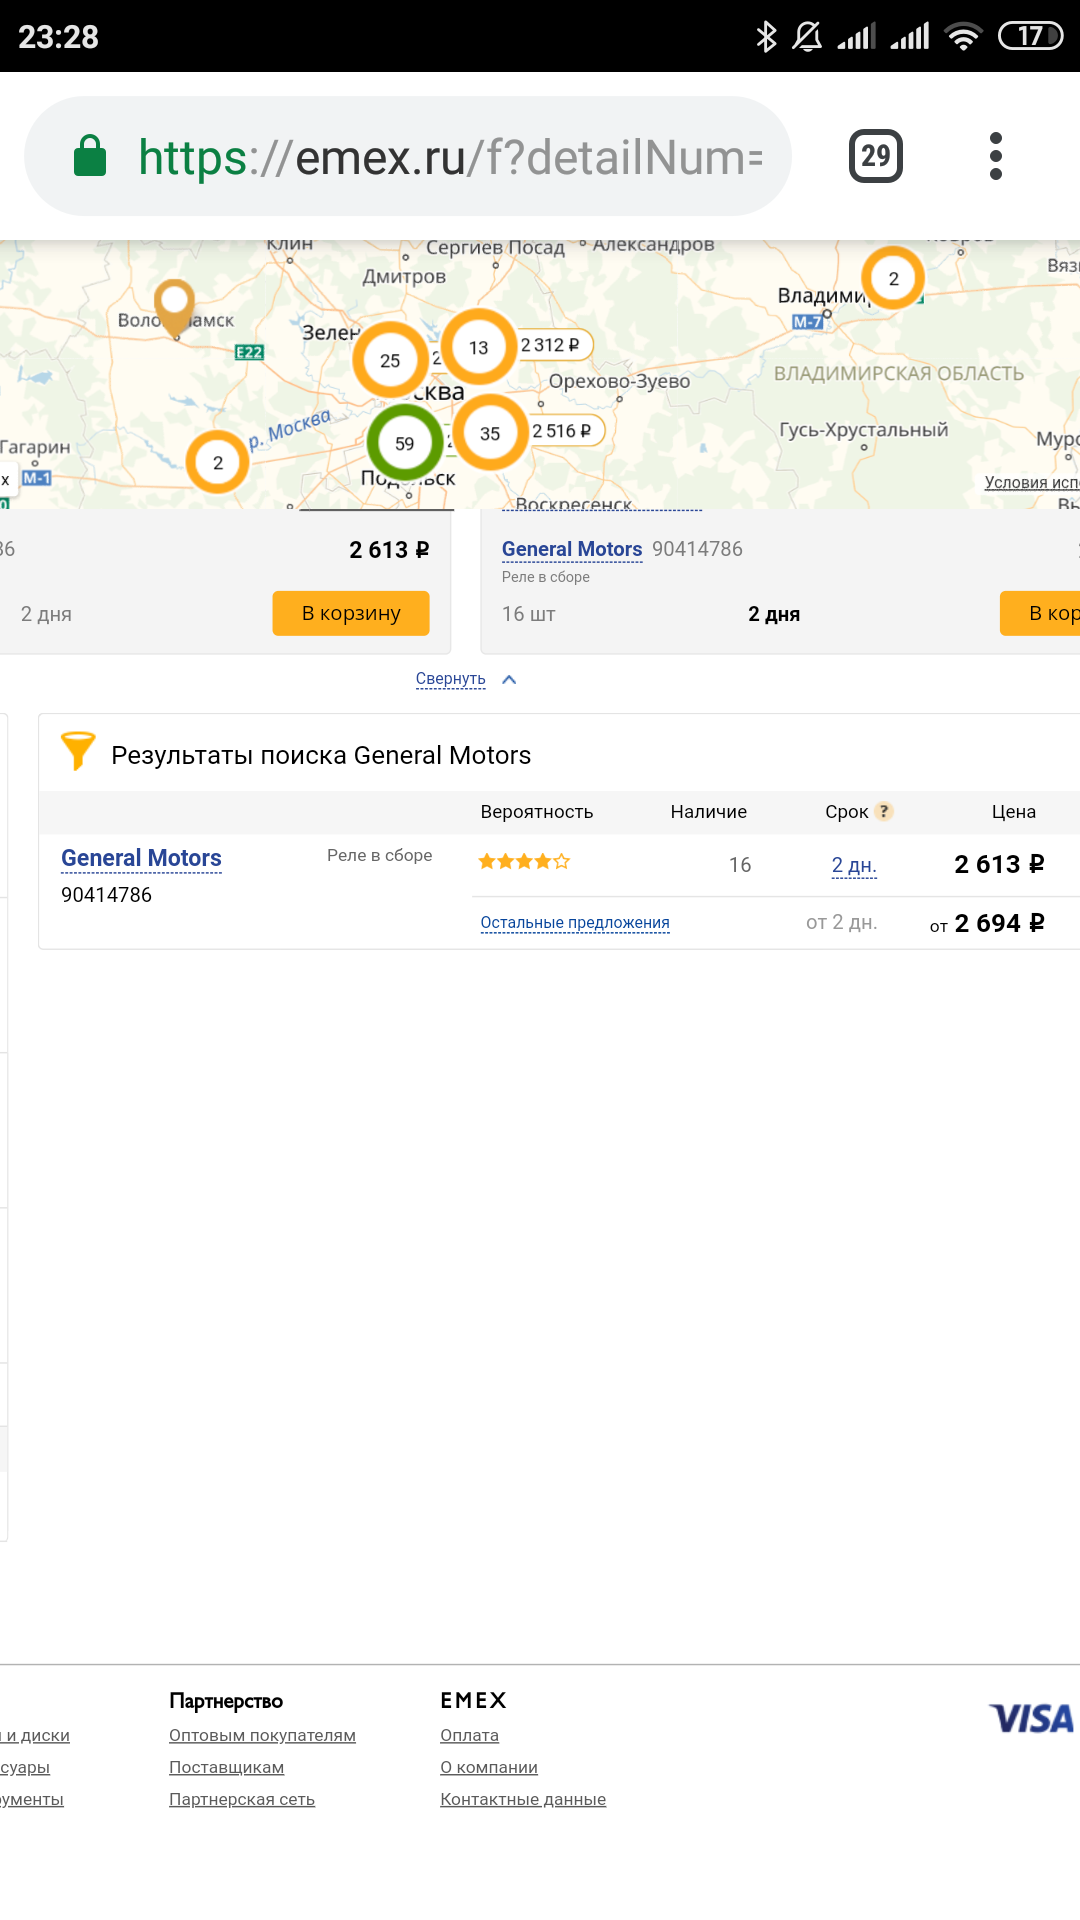Click the yellow filter funnel icon
Image resolution: width=1080 pixels, height=1920 pixels.
[78, 751]
